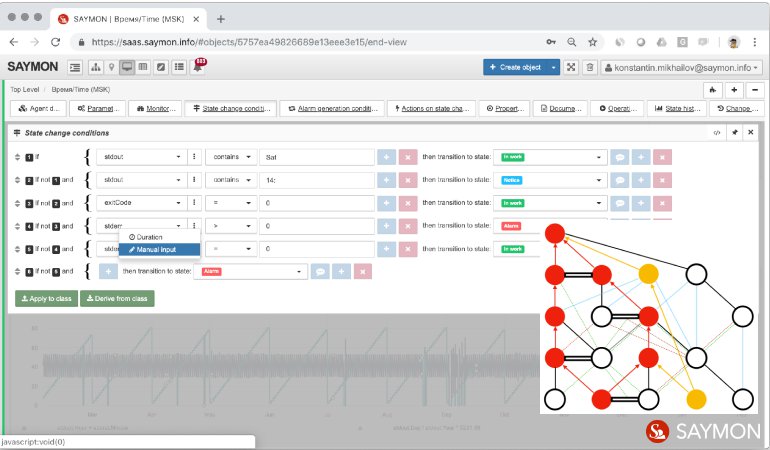Delete rule 6 with the red X
The width and height of the screenshot is (770, 450).
[363, 271]
